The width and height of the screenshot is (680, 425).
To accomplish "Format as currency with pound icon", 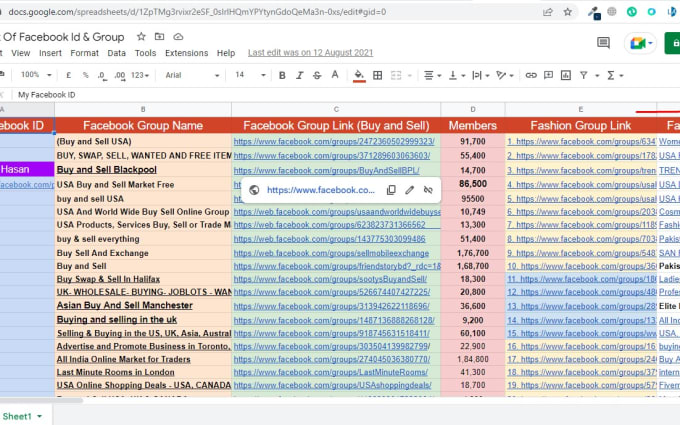I will (x=69, y=75).
